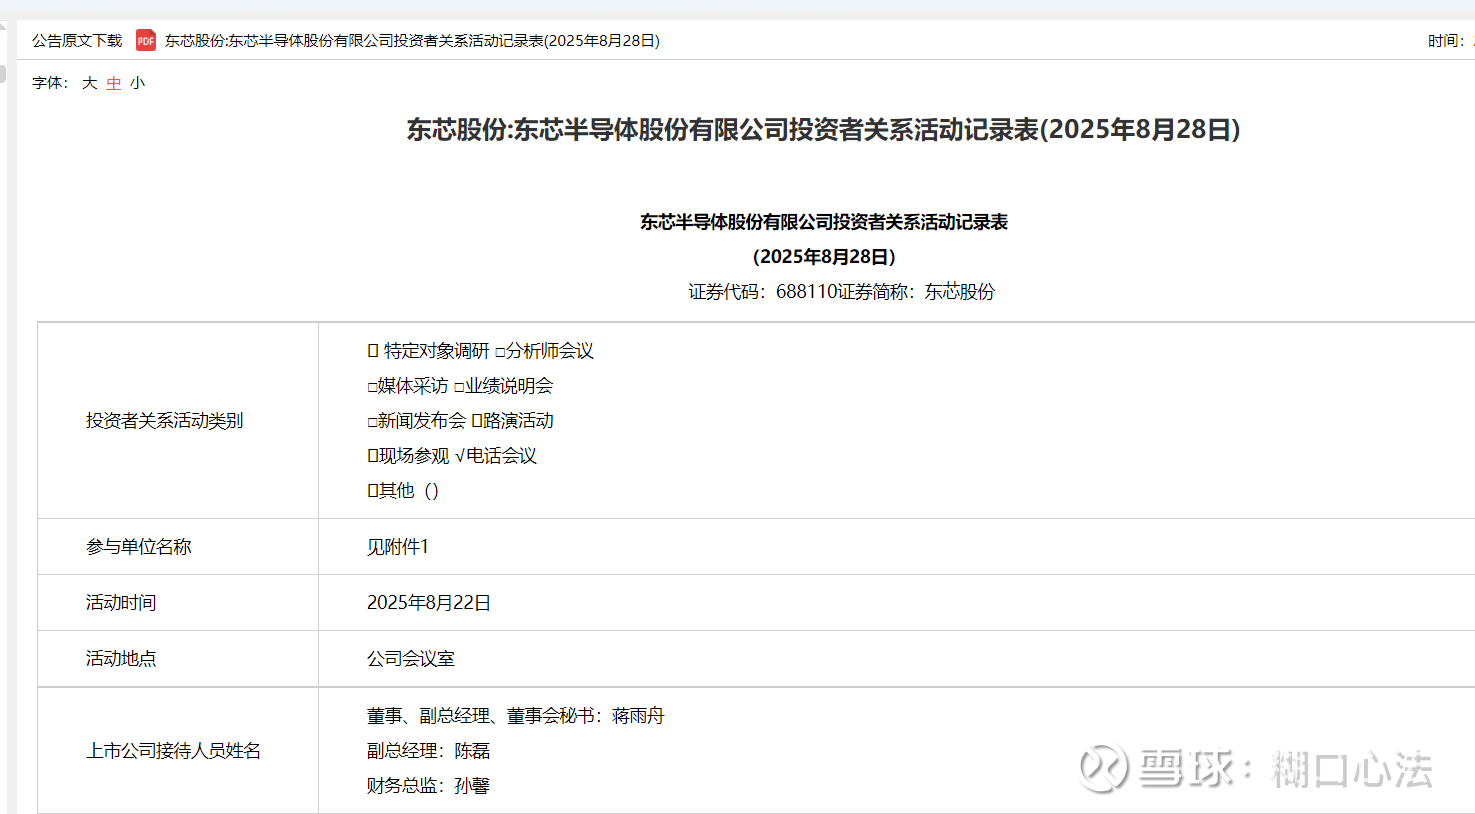
Task: Click the 时间 label at top right
Action: (1446, 41)
